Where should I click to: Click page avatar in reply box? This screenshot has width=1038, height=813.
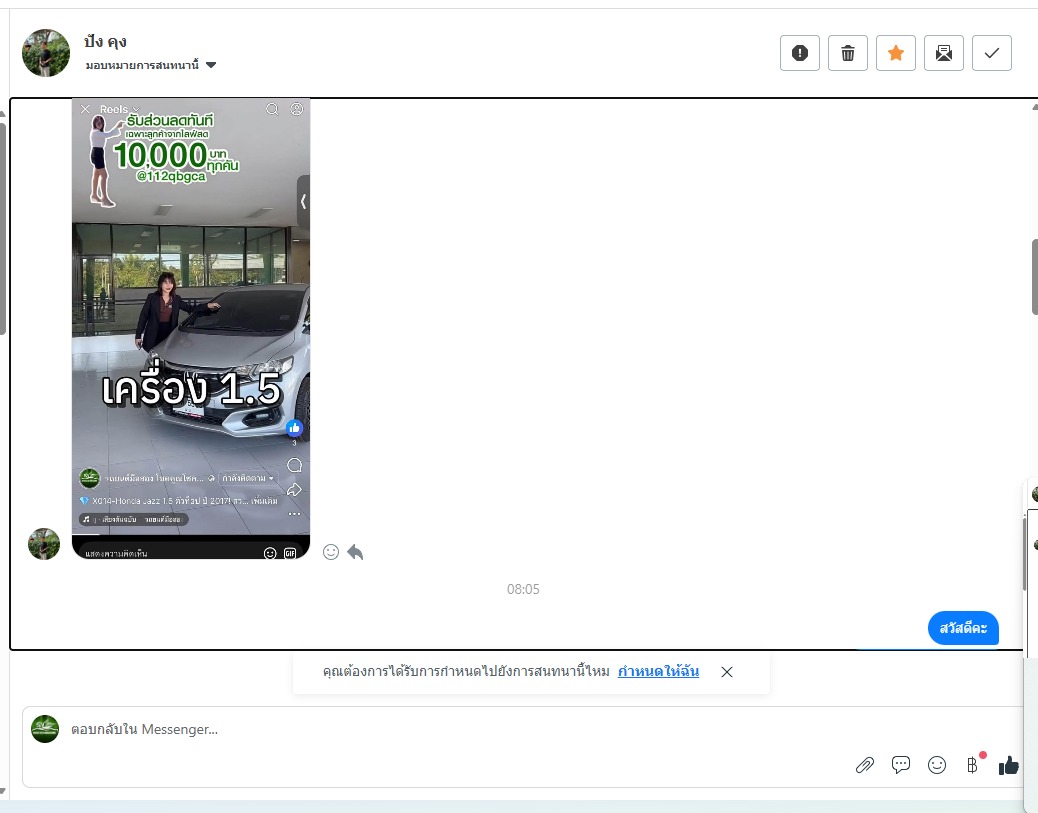coord(45,729)
